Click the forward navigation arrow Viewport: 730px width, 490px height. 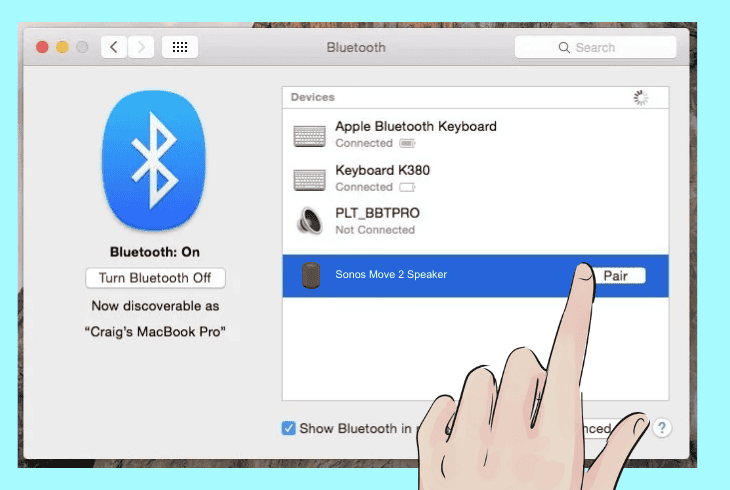[x=141, y=47]
